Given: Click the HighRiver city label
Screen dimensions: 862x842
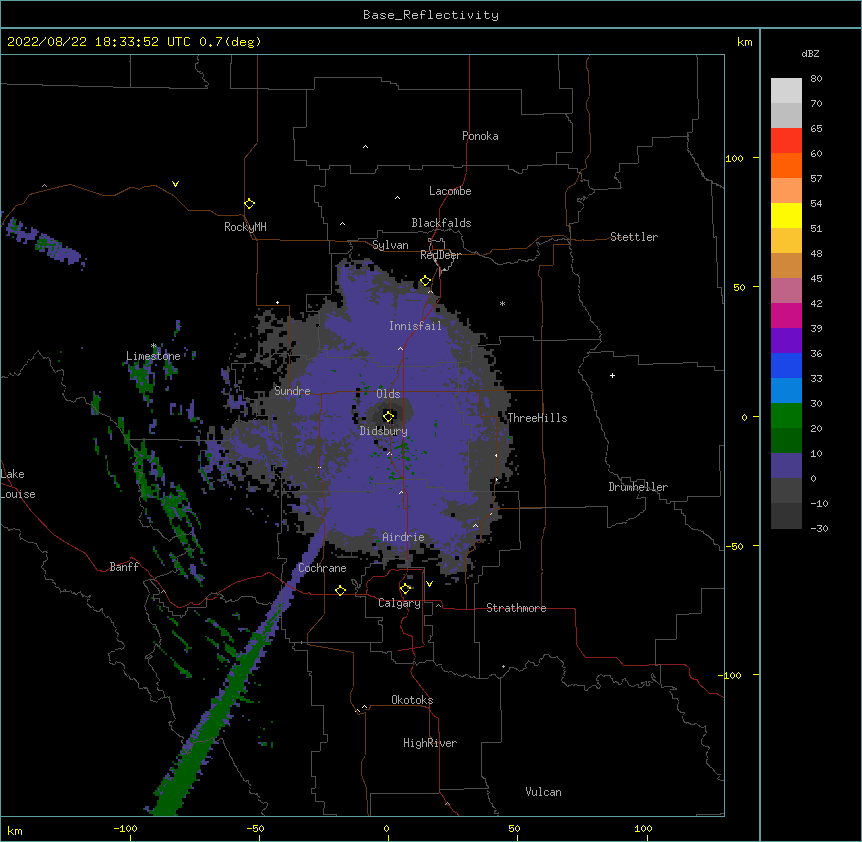Looking at the screenshot, I should [430, 743].
